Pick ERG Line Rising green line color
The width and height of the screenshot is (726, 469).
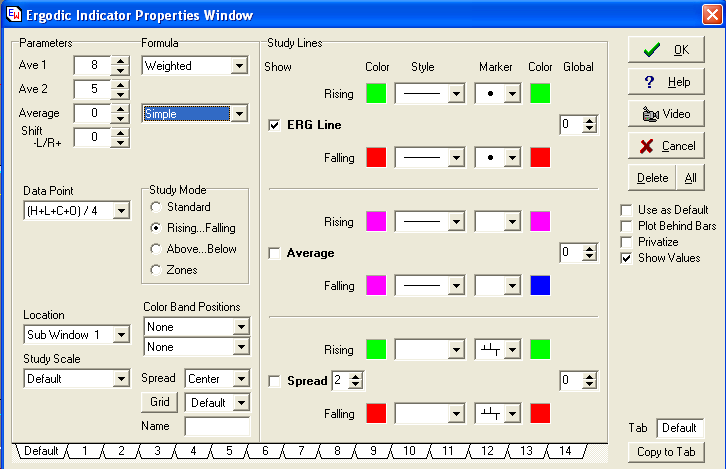pos(376,94)
